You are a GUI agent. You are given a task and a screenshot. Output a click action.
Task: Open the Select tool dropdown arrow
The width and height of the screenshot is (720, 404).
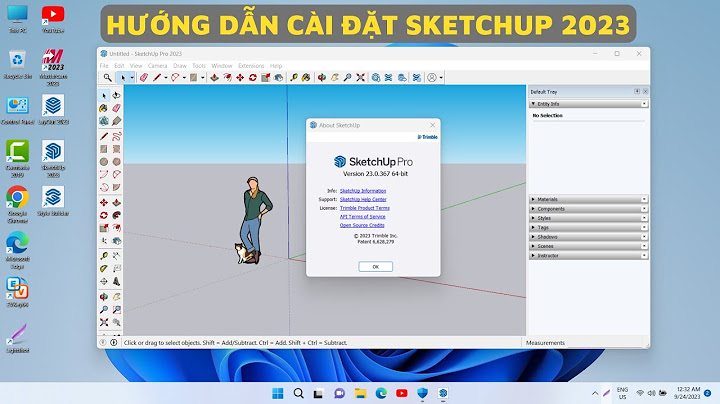[x=132, y=78]
